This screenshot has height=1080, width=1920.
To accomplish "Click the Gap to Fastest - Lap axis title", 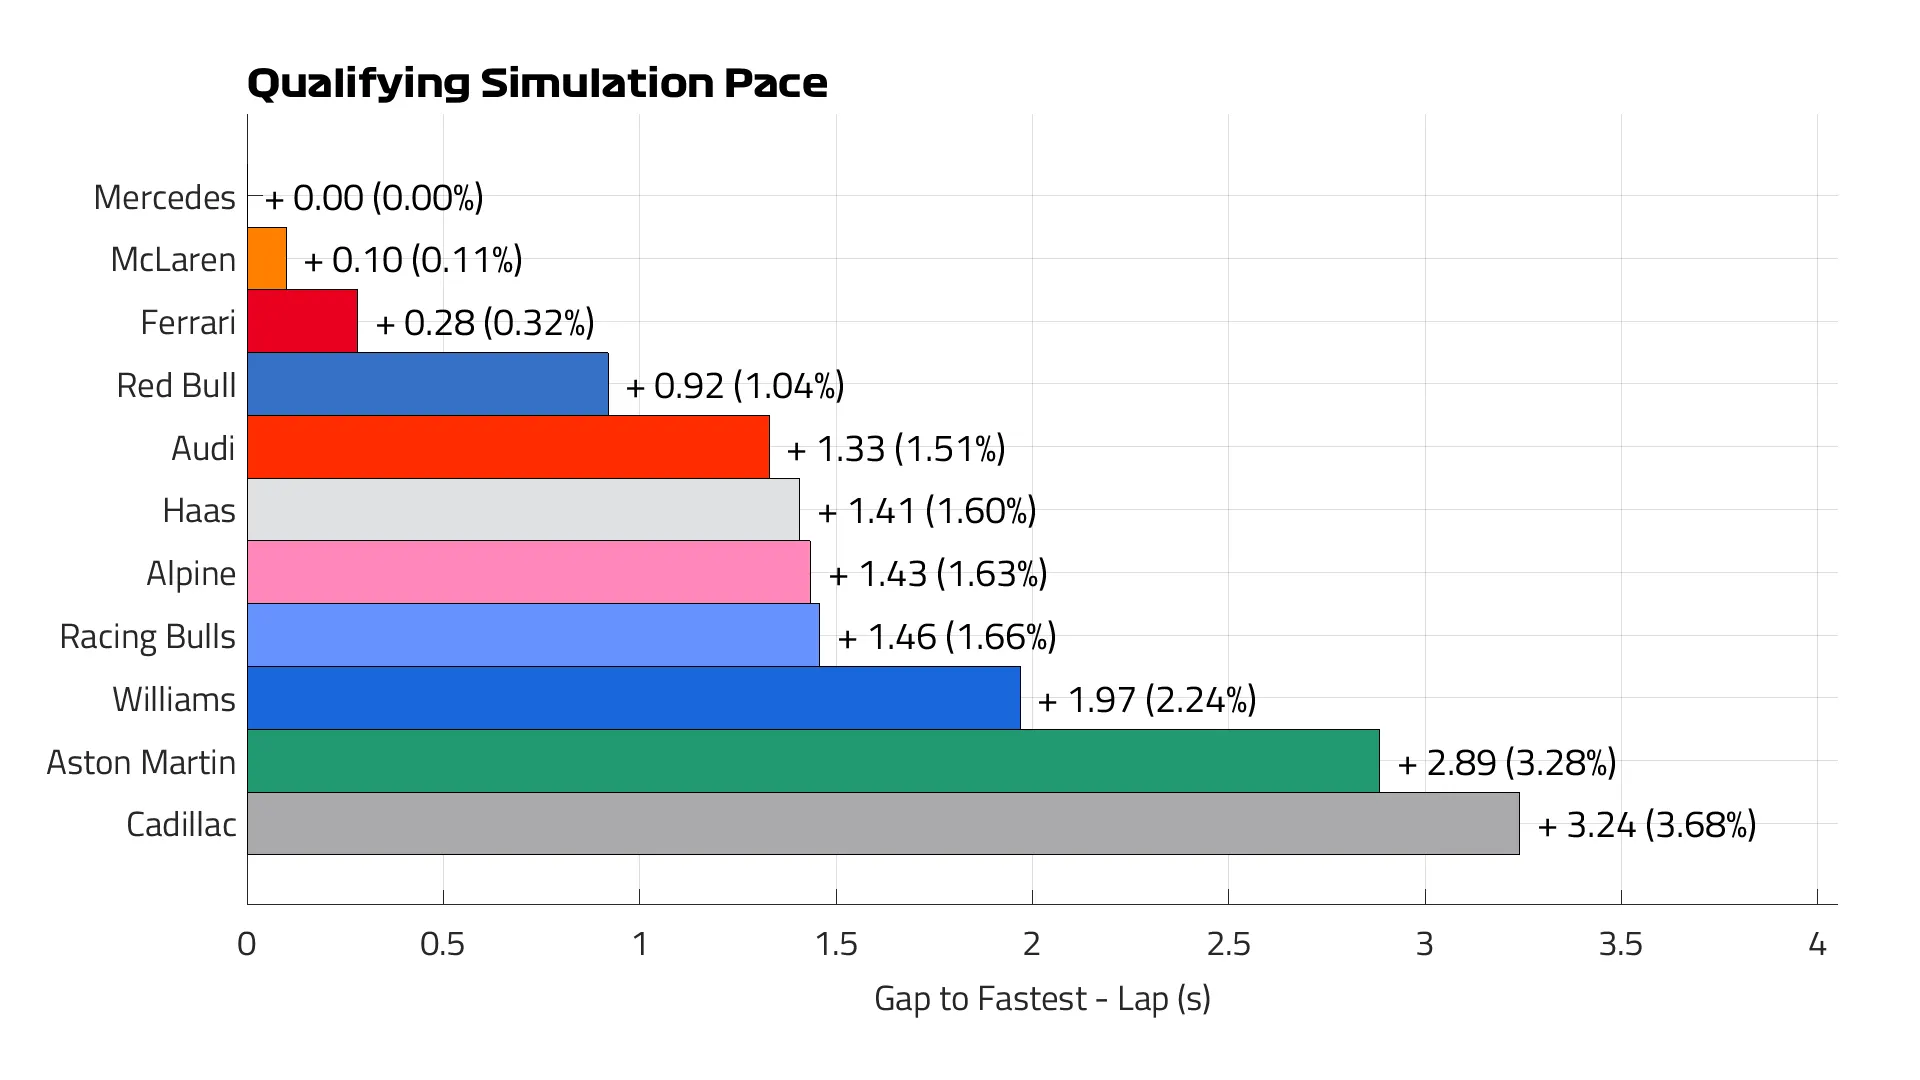I will [1042, 998].
